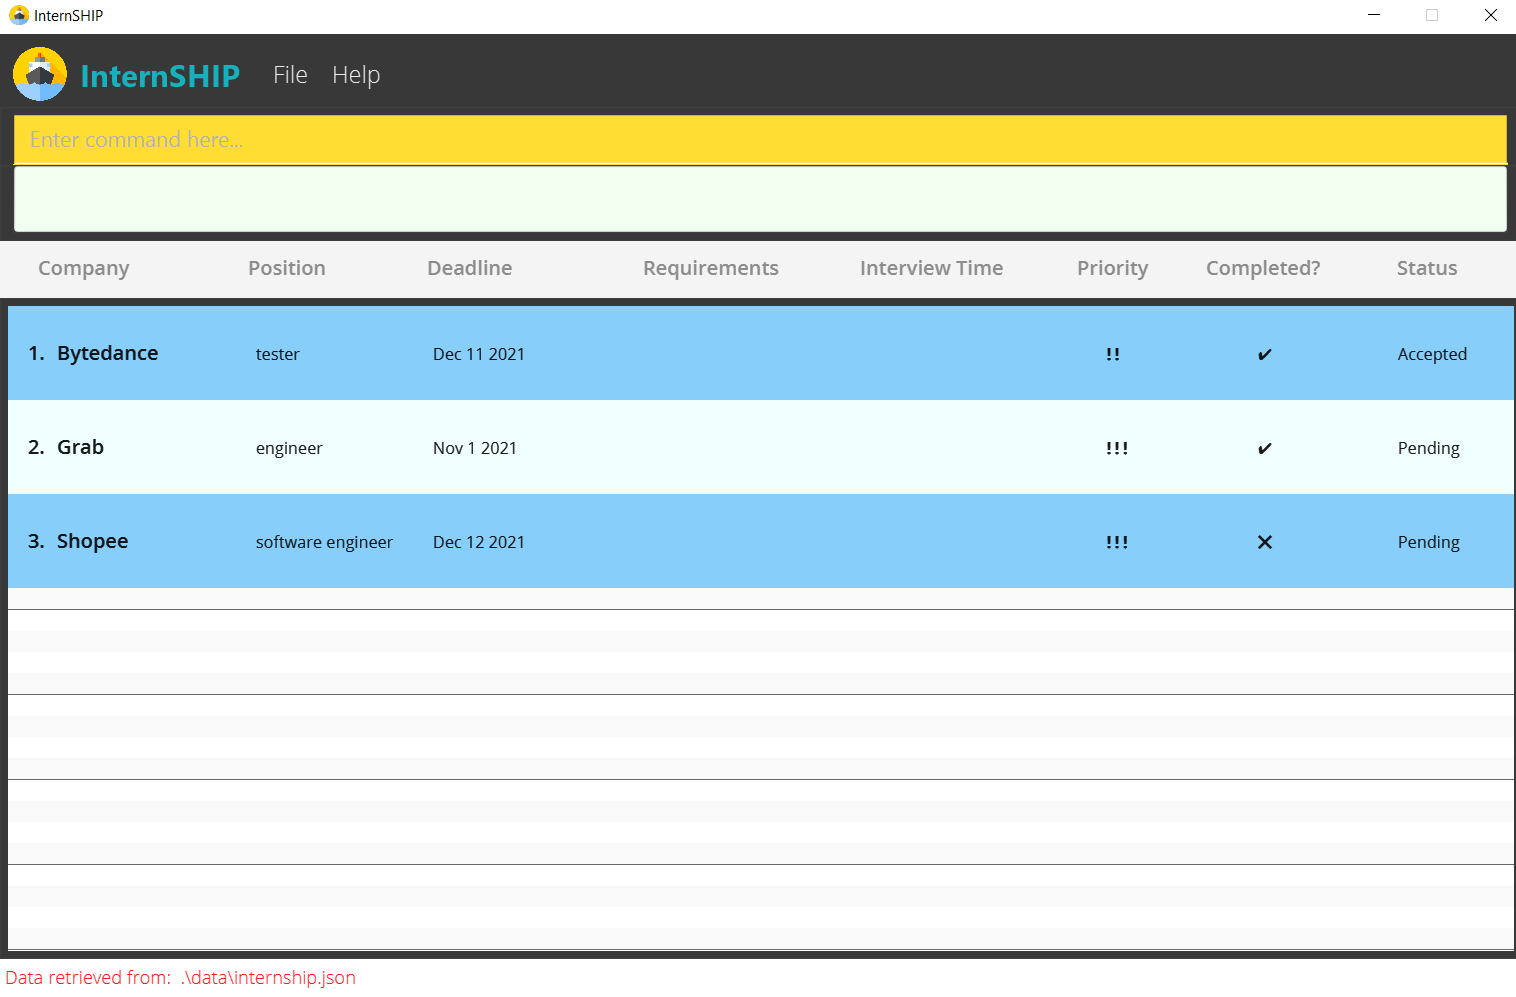Click the data file path in status bar
This screenshot has width=1516, height=997.
point(268,977)
